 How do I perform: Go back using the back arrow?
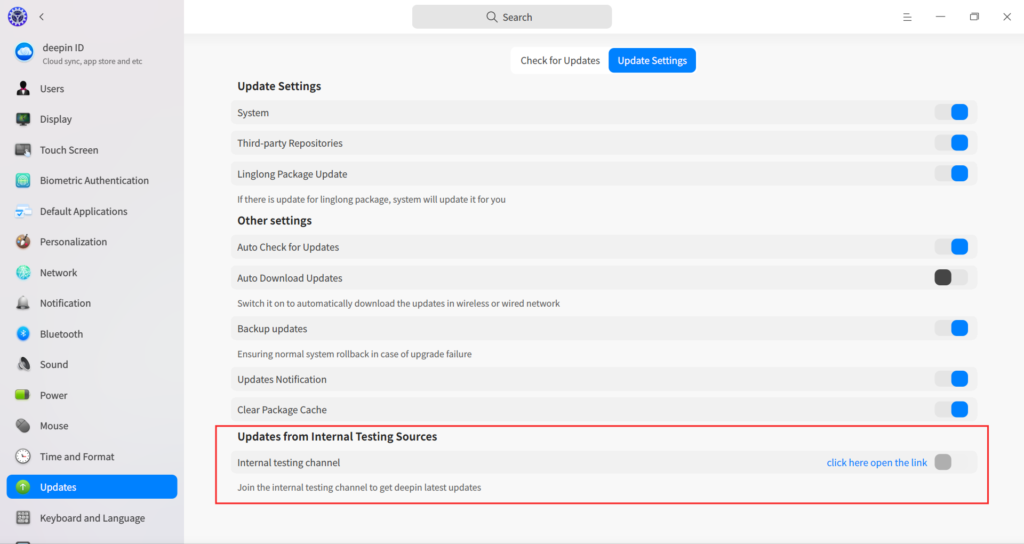point(42,17)
